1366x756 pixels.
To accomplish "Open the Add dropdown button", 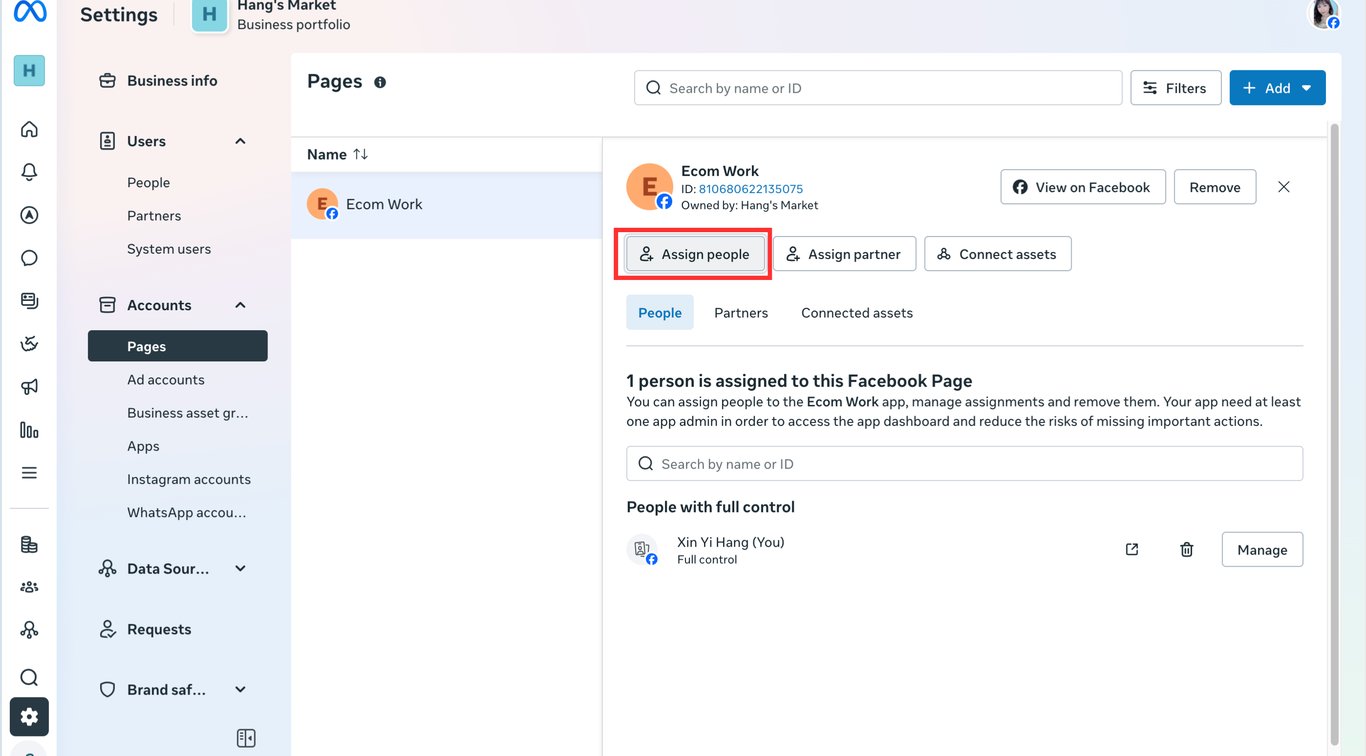I will [1277, 88].
